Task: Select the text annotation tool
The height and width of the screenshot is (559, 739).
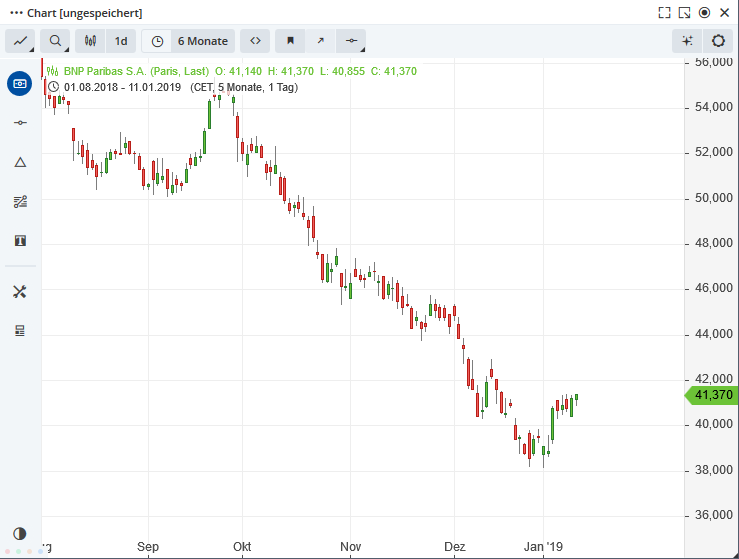Action: (x=19, y=241)
